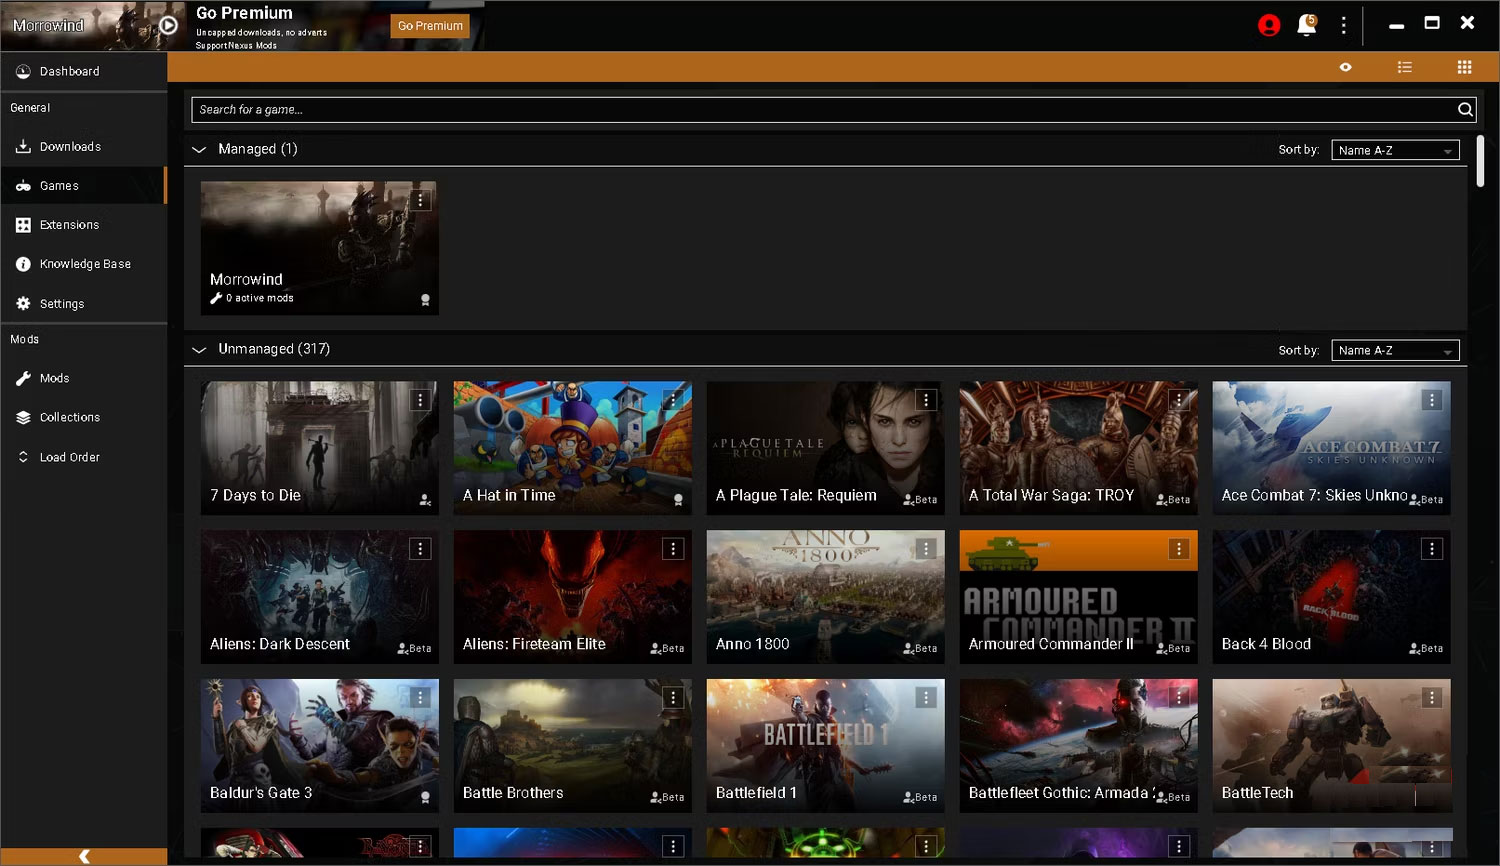Open the Sort by dropdown for Unmanaged games

pyautogui.click(x=1394, y=350)
